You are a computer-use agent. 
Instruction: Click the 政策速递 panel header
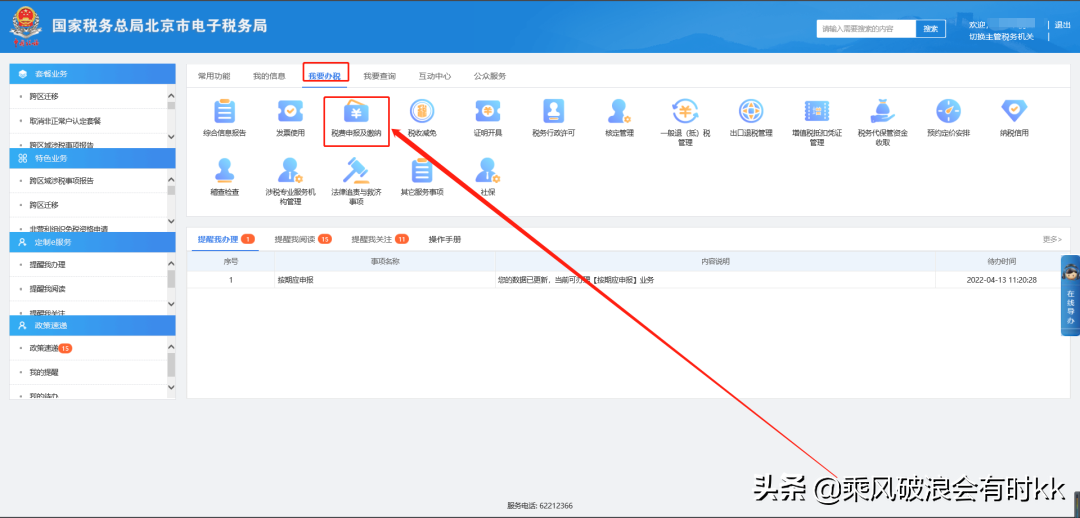(92, 325)
